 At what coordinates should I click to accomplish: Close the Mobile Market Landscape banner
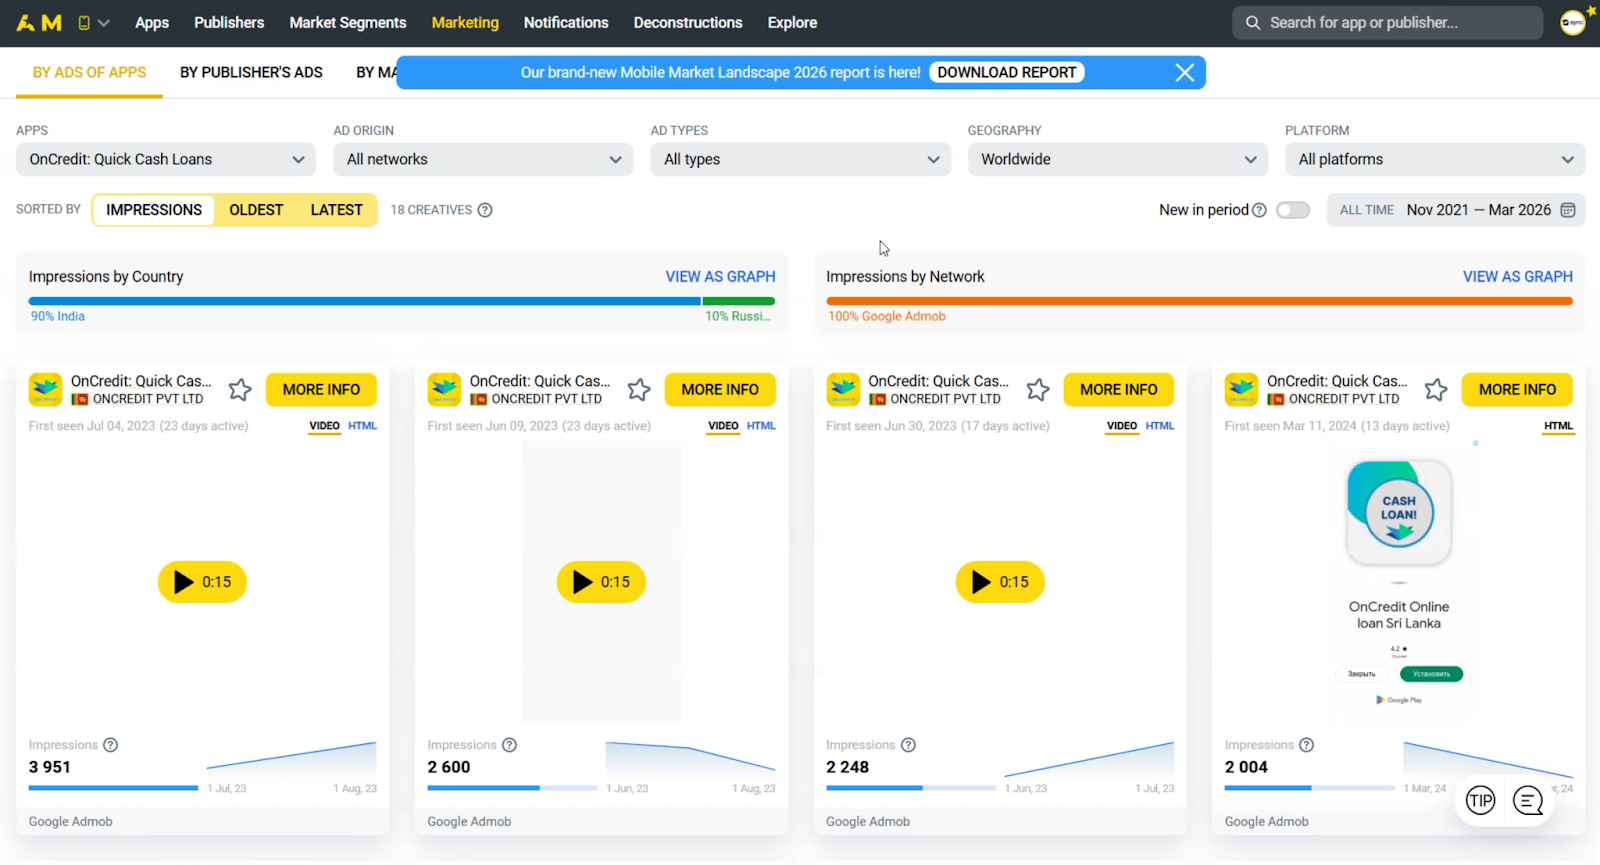[x=1185, y=72]
